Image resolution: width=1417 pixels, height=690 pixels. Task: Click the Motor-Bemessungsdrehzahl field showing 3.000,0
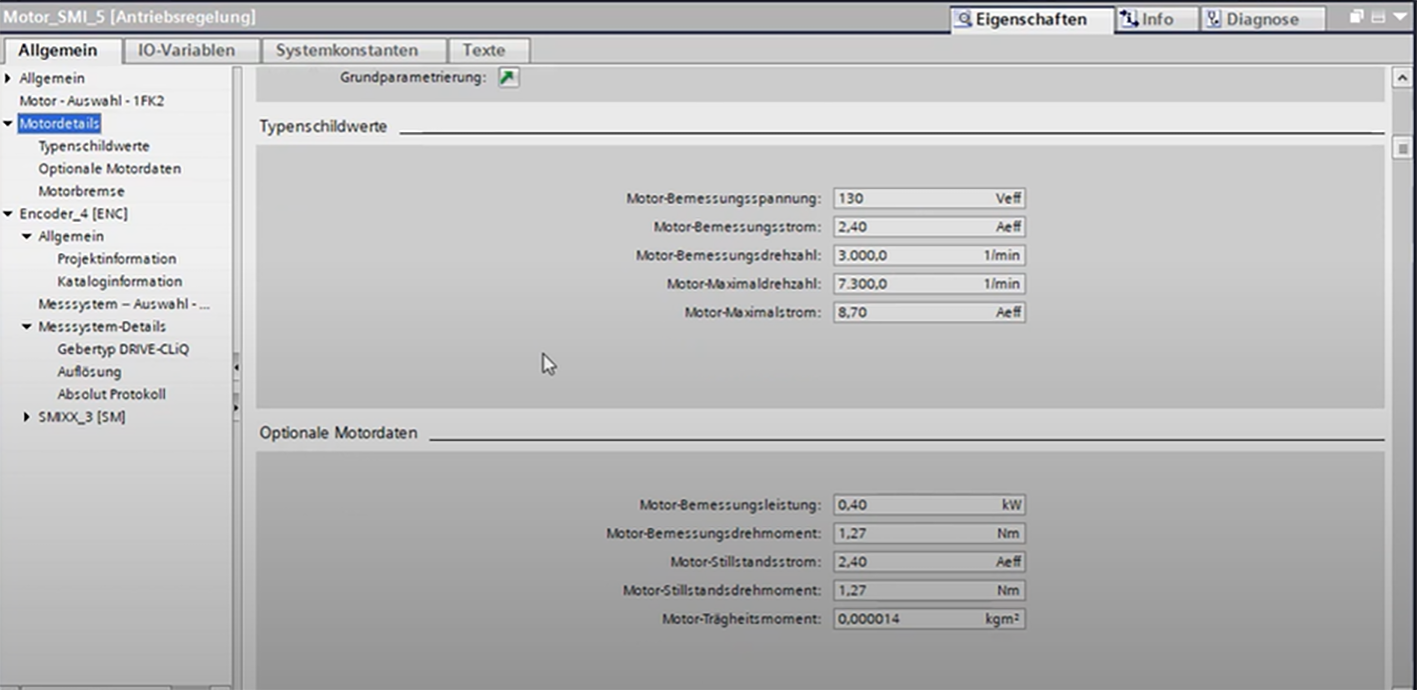929,255
